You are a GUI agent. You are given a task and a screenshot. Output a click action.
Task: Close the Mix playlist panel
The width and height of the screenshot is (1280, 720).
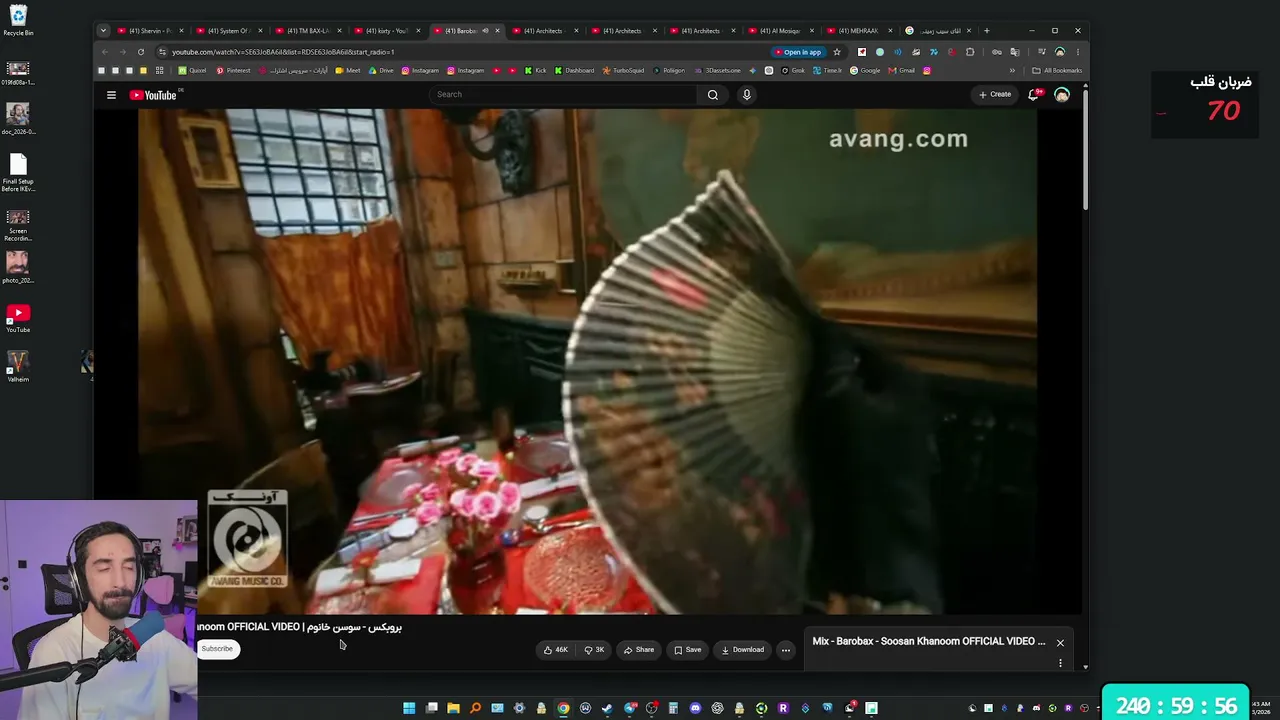[x=1060, y=643]
